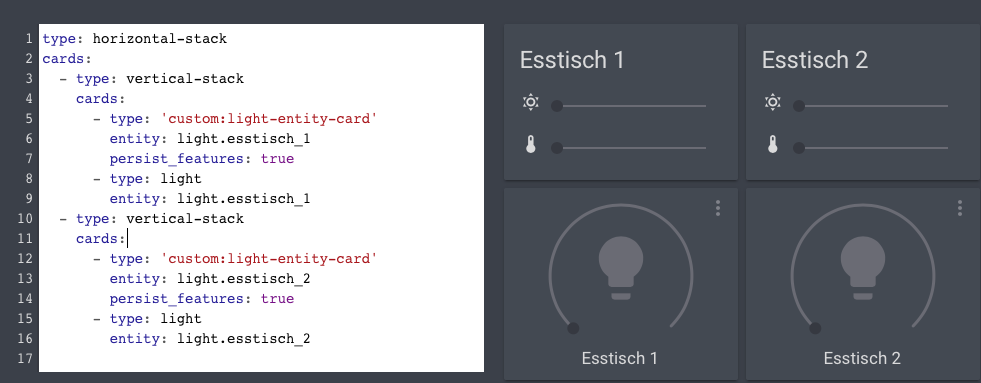Click the Esstisch 1 label below the bulb

click(619, 359)
